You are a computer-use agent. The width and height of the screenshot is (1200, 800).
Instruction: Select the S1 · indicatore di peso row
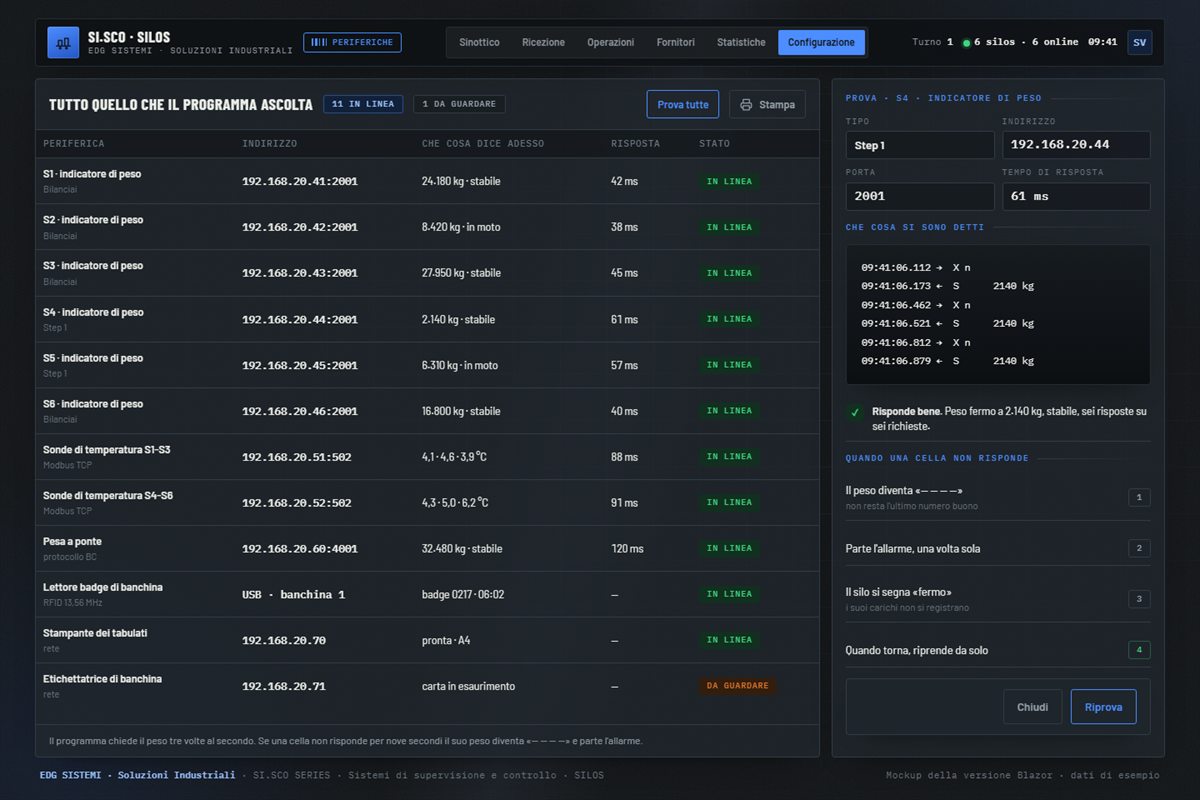tap(427, 181)
